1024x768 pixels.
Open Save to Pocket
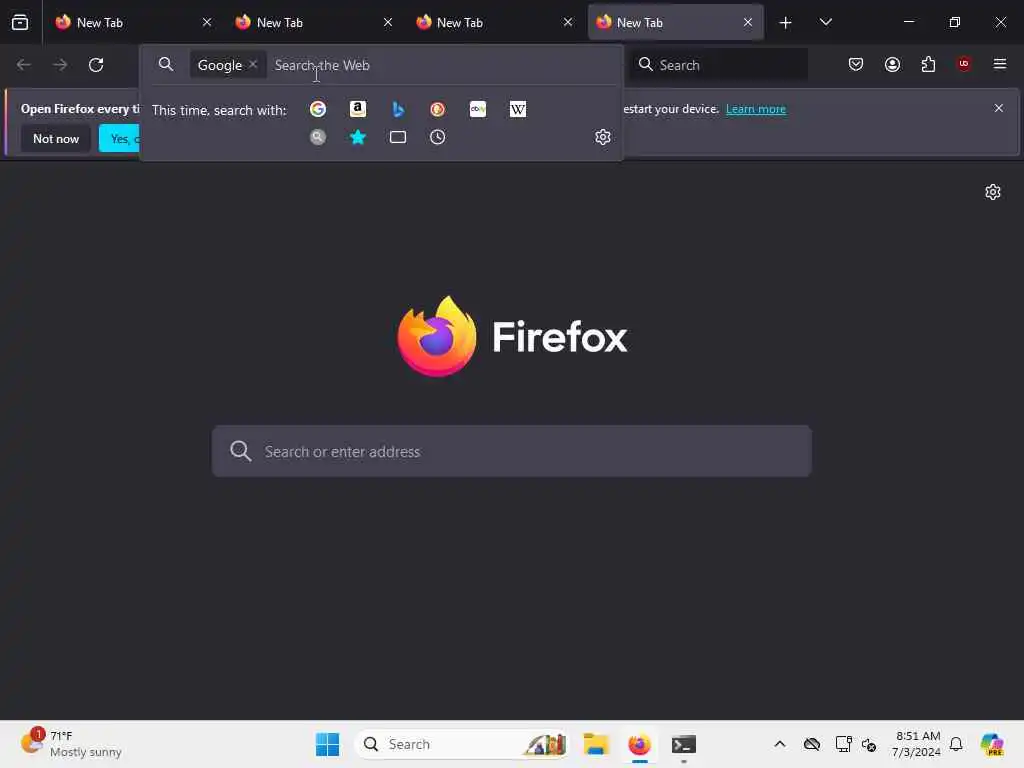coord(856,64)
